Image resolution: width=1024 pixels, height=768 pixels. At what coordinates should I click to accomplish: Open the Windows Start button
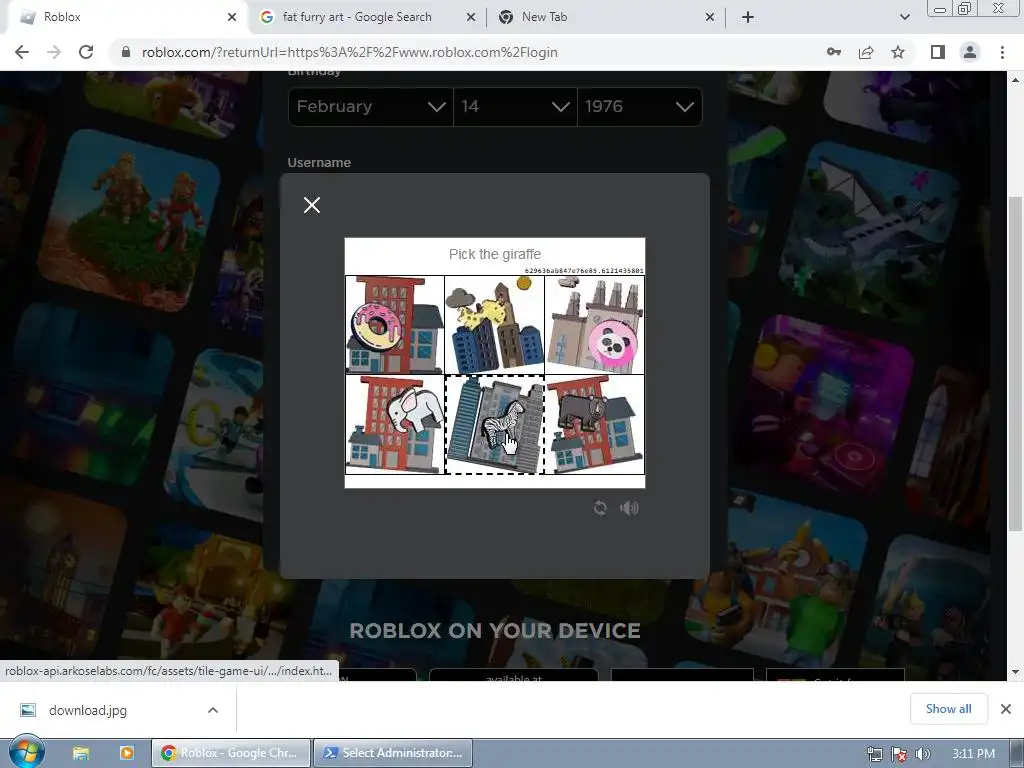click(x=25, y=752)
